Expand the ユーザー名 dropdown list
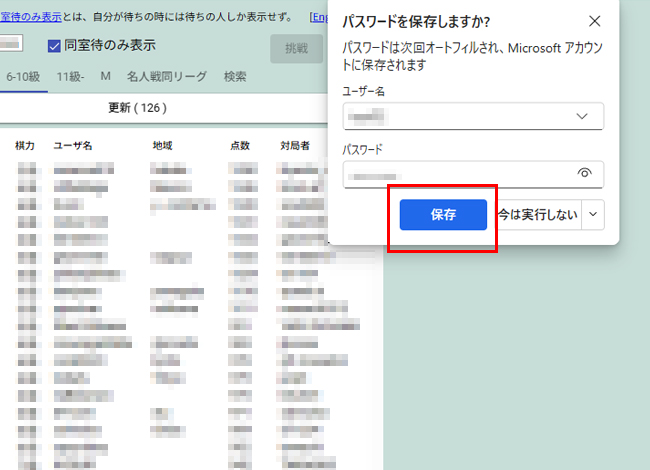 click(x=583, y=116)
